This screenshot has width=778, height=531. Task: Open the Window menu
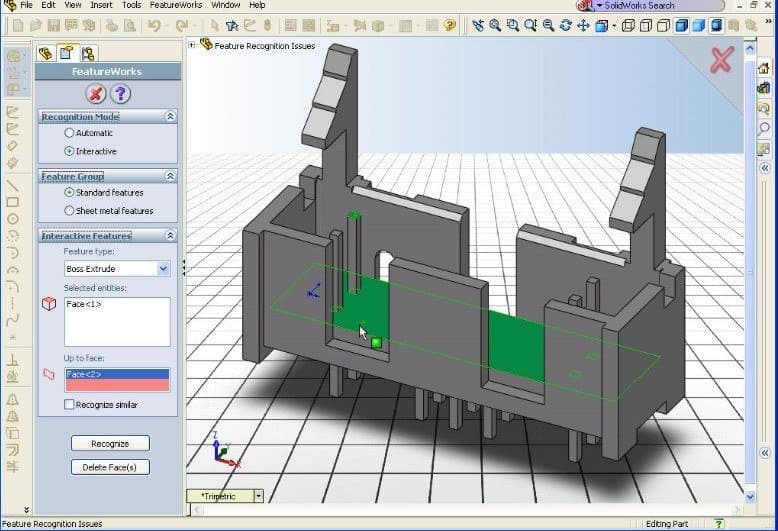click(x=226, y=5)
